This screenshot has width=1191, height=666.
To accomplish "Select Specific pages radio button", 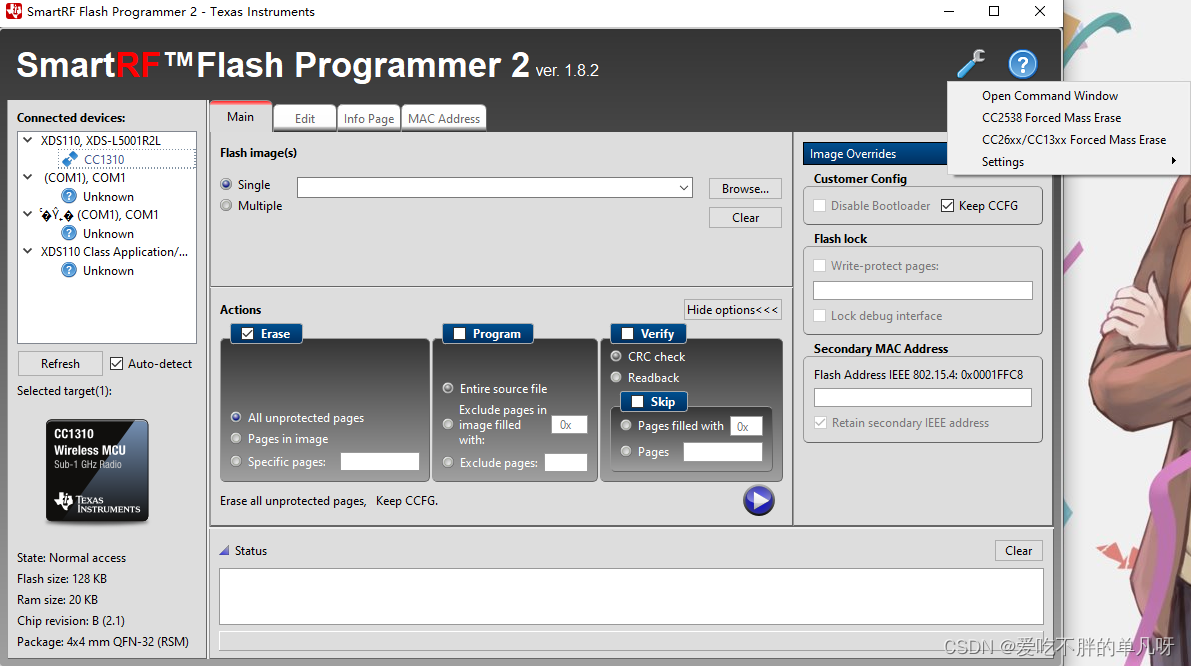I will pos(236,461).
